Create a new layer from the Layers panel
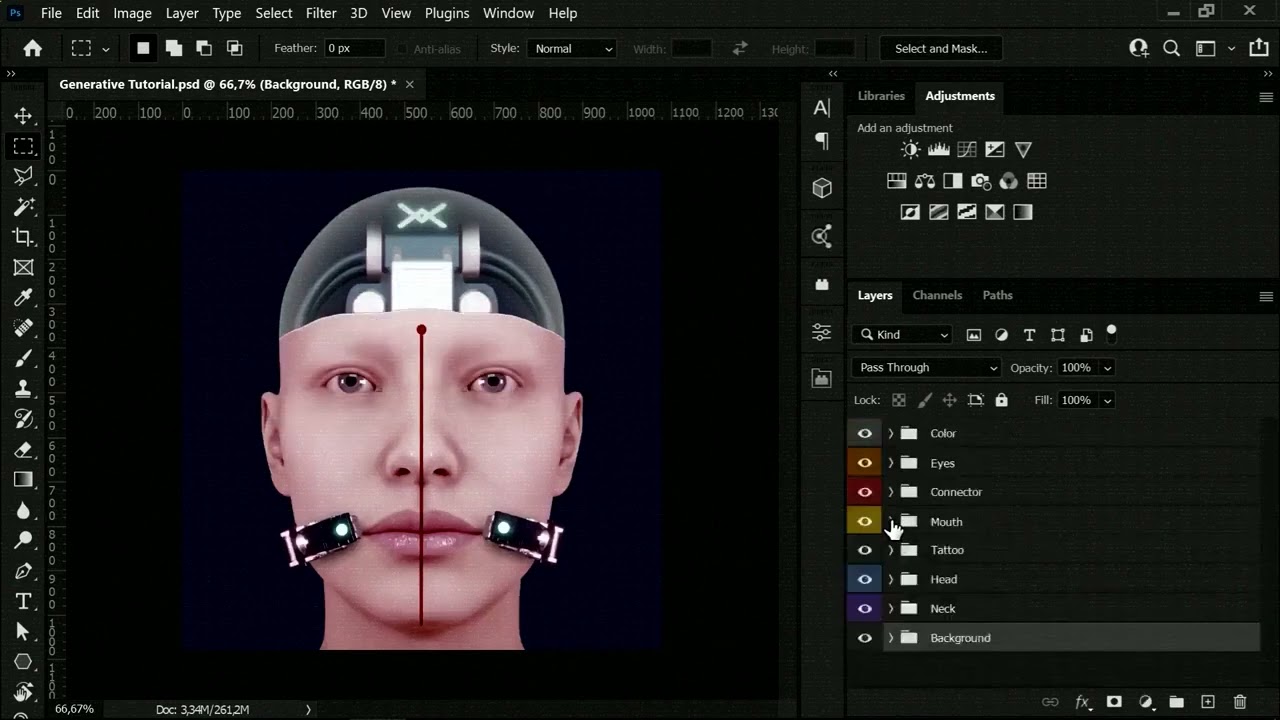The height and width of the screenshot is (720, 1280). [1208, 702]
